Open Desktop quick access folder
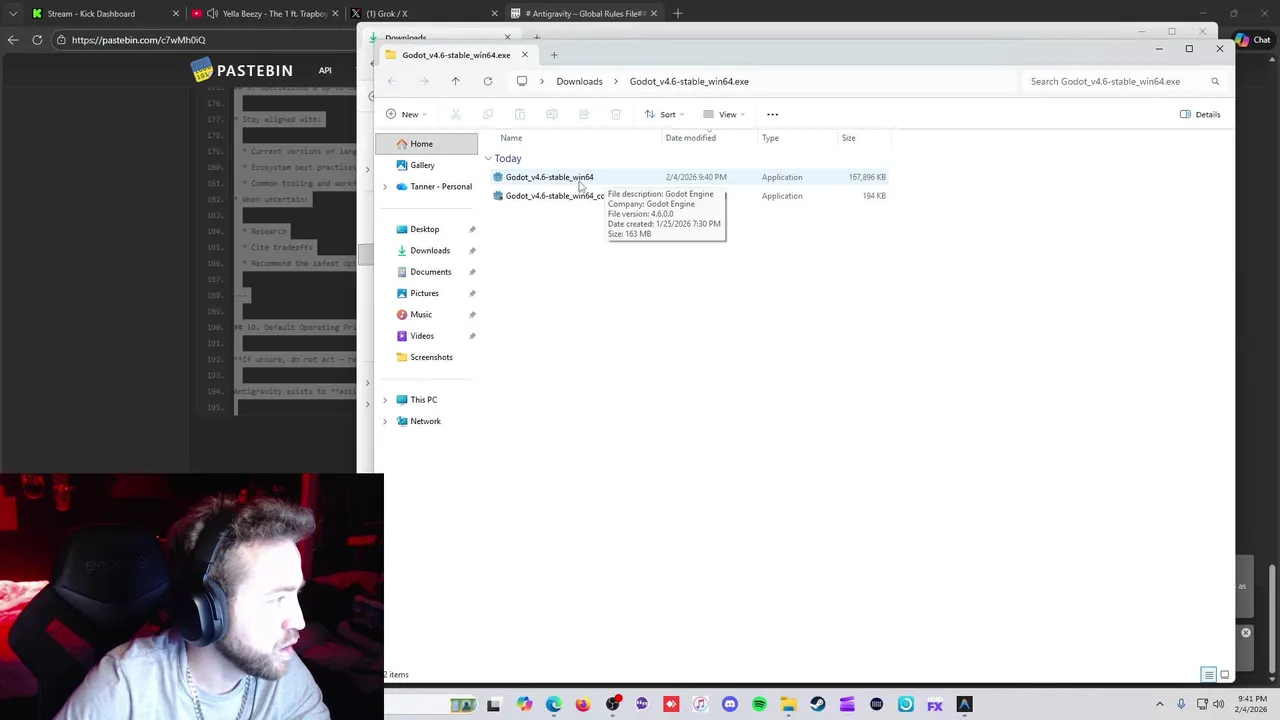Screen dimensions: 1280x720 coord(427,229)
